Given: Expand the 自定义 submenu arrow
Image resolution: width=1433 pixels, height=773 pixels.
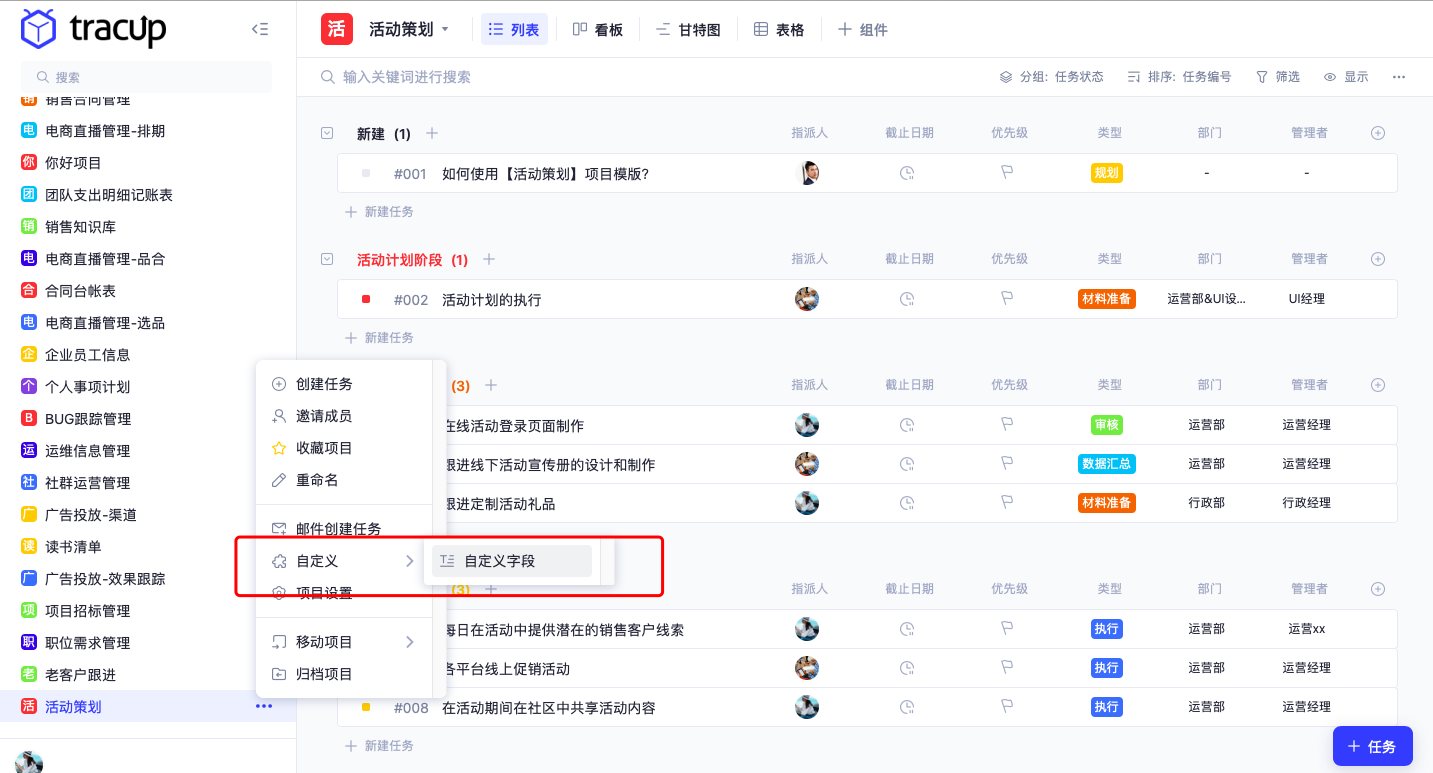Looking at the screenshot, I should pos(410,560).
